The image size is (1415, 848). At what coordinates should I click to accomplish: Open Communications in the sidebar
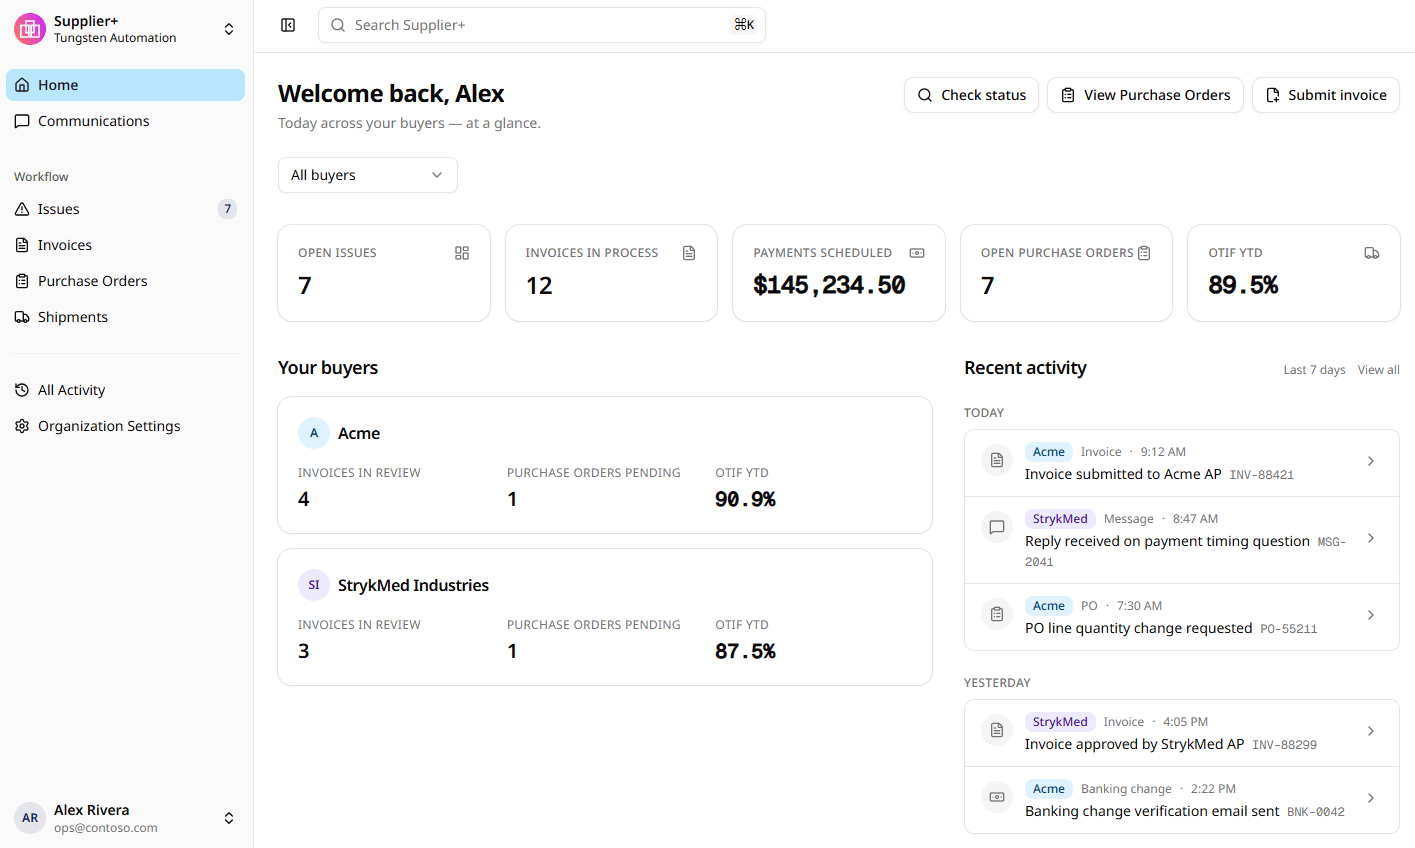pos(125,121)
